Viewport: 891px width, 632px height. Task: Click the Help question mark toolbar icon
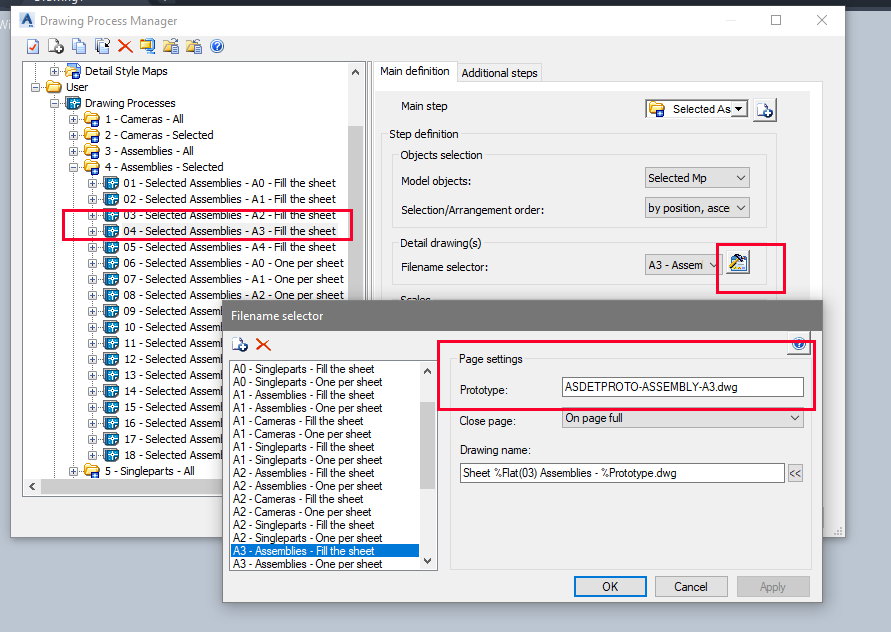click(216, 46)
